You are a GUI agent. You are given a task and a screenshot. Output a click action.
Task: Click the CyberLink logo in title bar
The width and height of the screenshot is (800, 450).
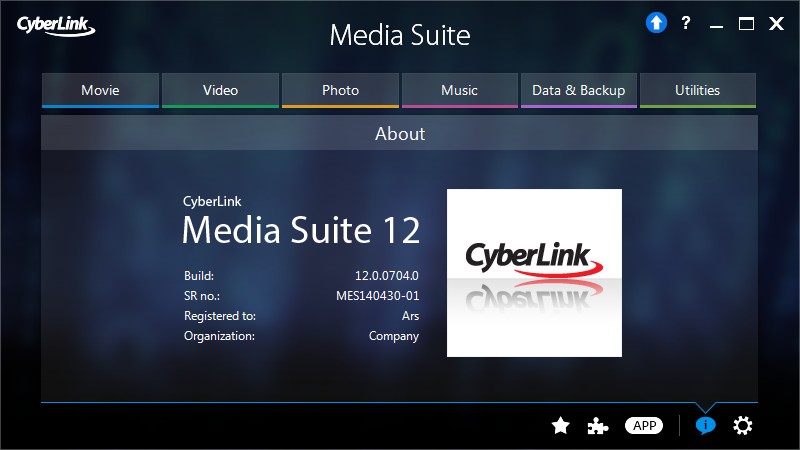(x=56, y=26)
